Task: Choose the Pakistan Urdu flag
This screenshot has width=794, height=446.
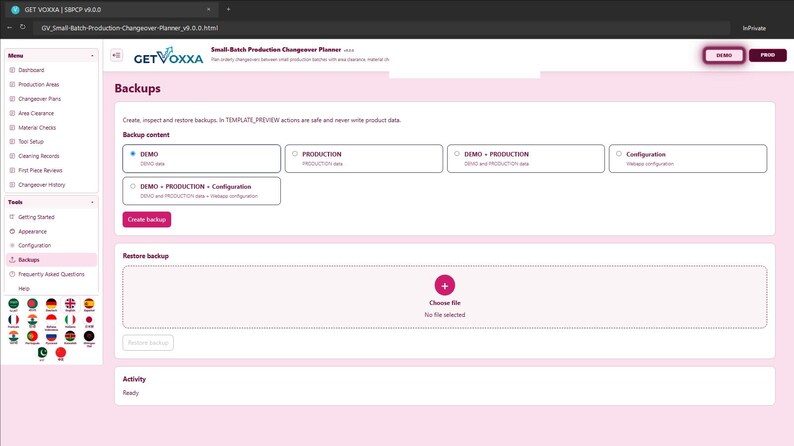Action: point(42,353)
